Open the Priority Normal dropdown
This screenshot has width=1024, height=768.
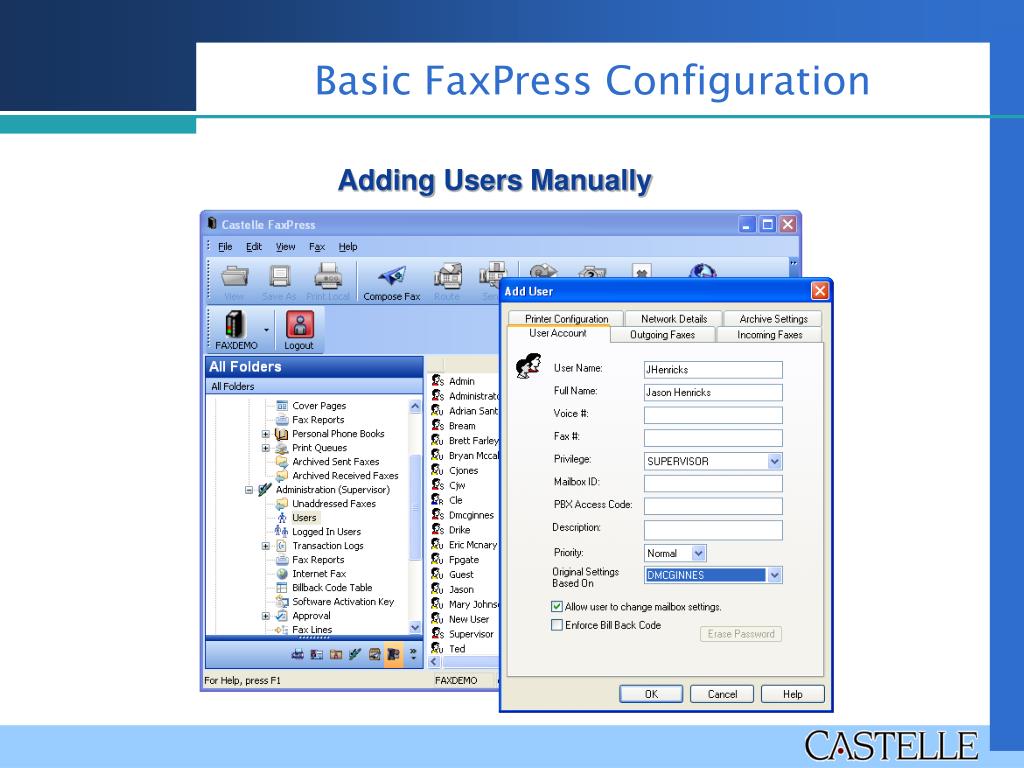click(698, 553)
